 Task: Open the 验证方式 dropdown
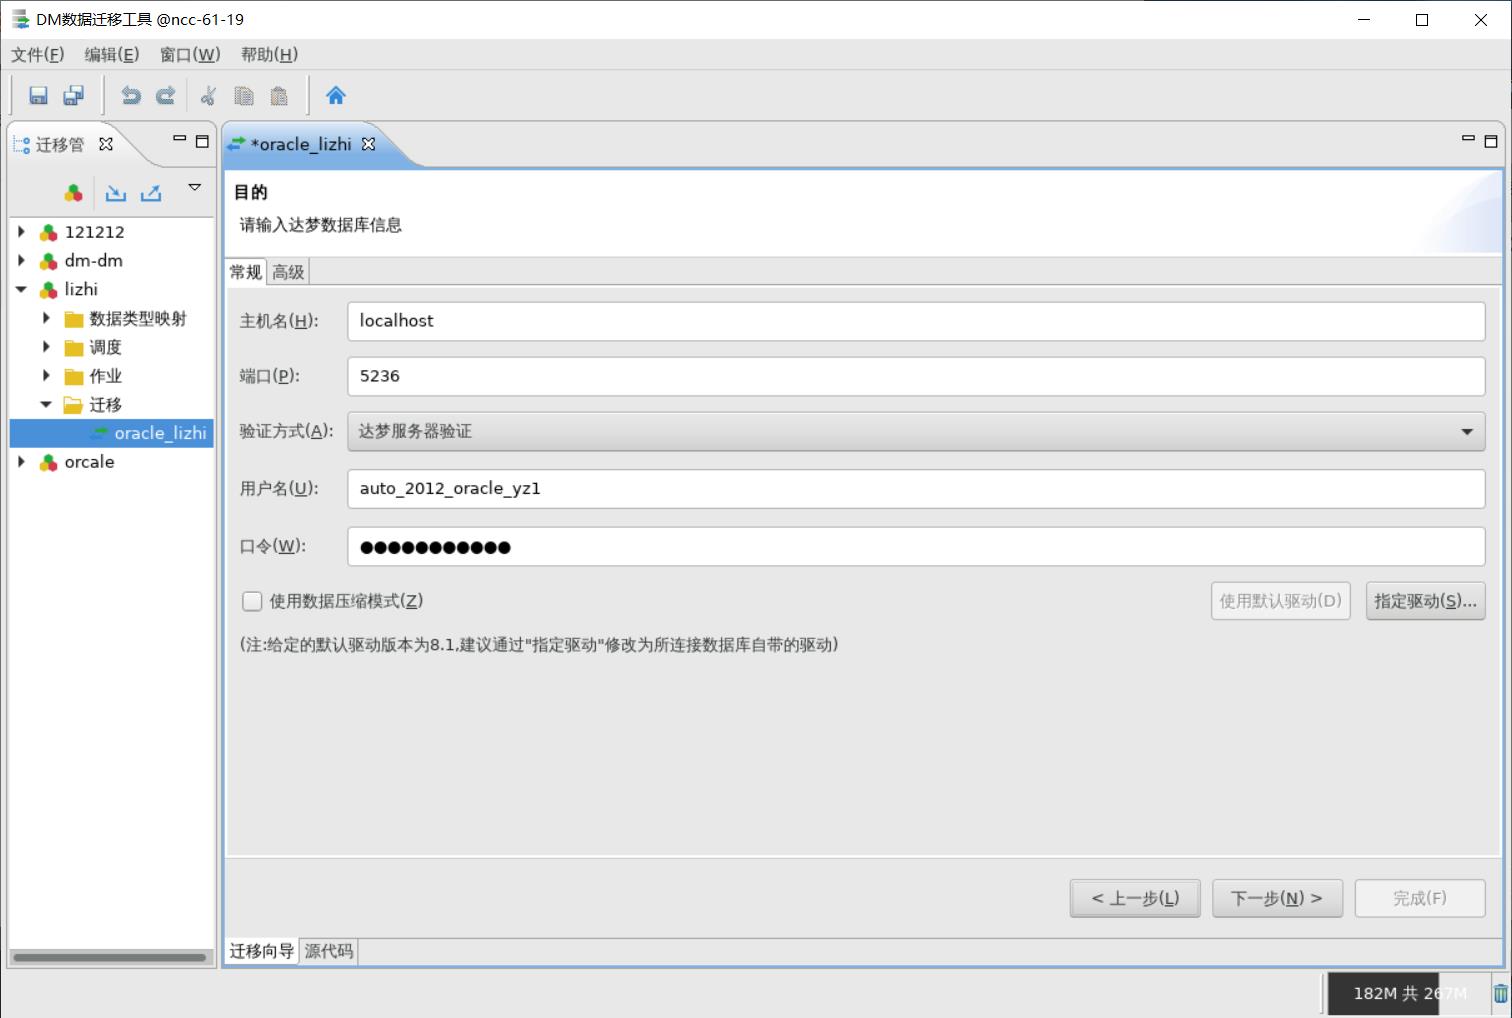point(916,431)
